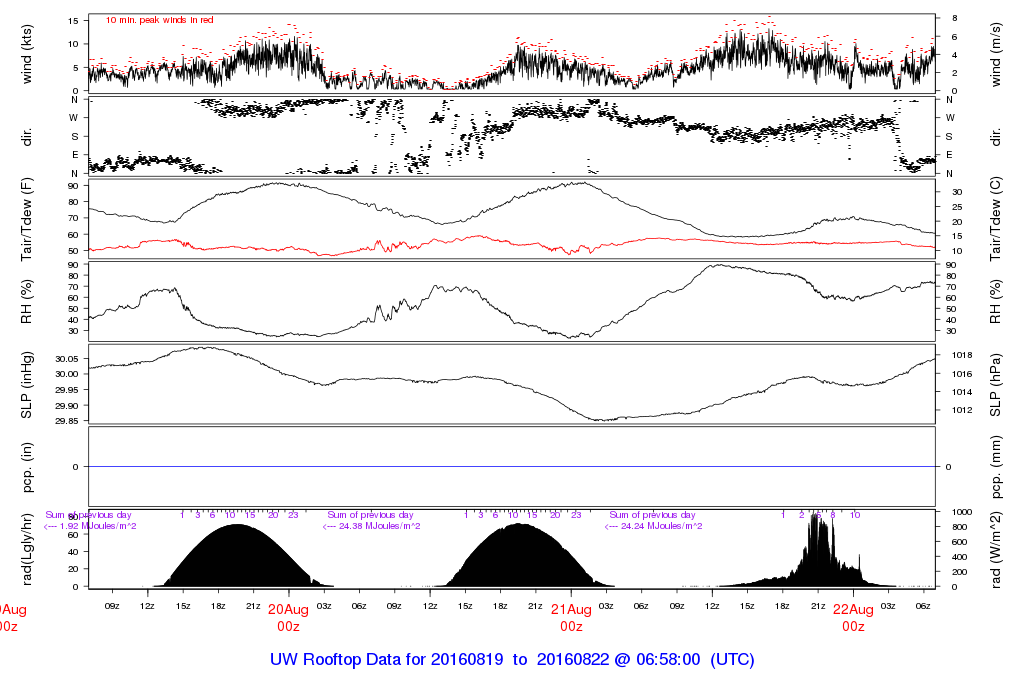
Task: Select the 'rad(Lgly/hr)' axis label
Action: coord(27,549)
